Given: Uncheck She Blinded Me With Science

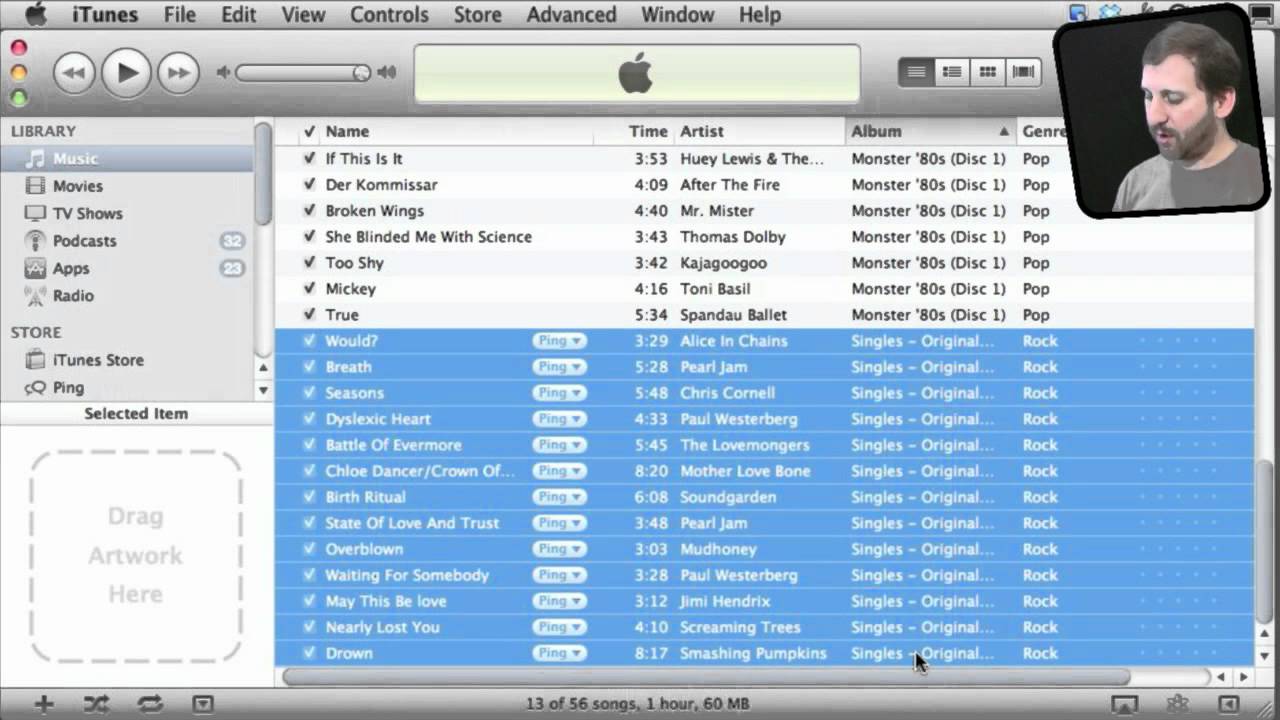Looking at the screenshot, I should (309, 237).
